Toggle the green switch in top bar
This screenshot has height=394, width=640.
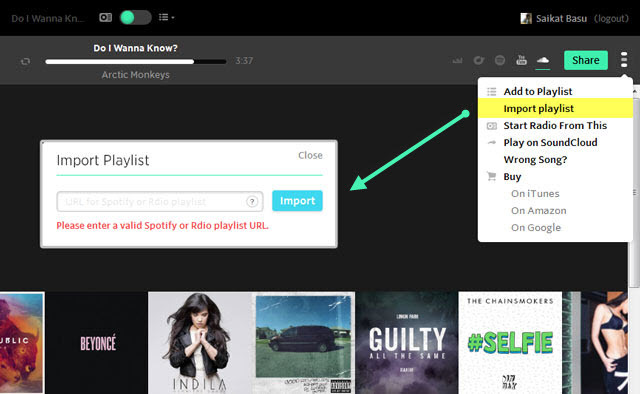[x=136, y=18]
